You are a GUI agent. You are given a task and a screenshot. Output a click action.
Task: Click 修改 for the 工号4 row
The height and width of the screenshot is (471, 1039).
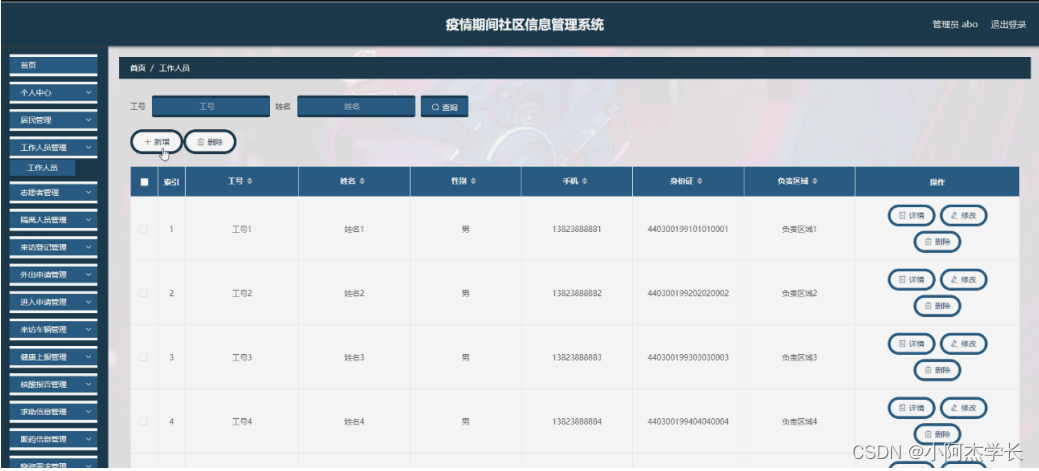pos(963,408)
